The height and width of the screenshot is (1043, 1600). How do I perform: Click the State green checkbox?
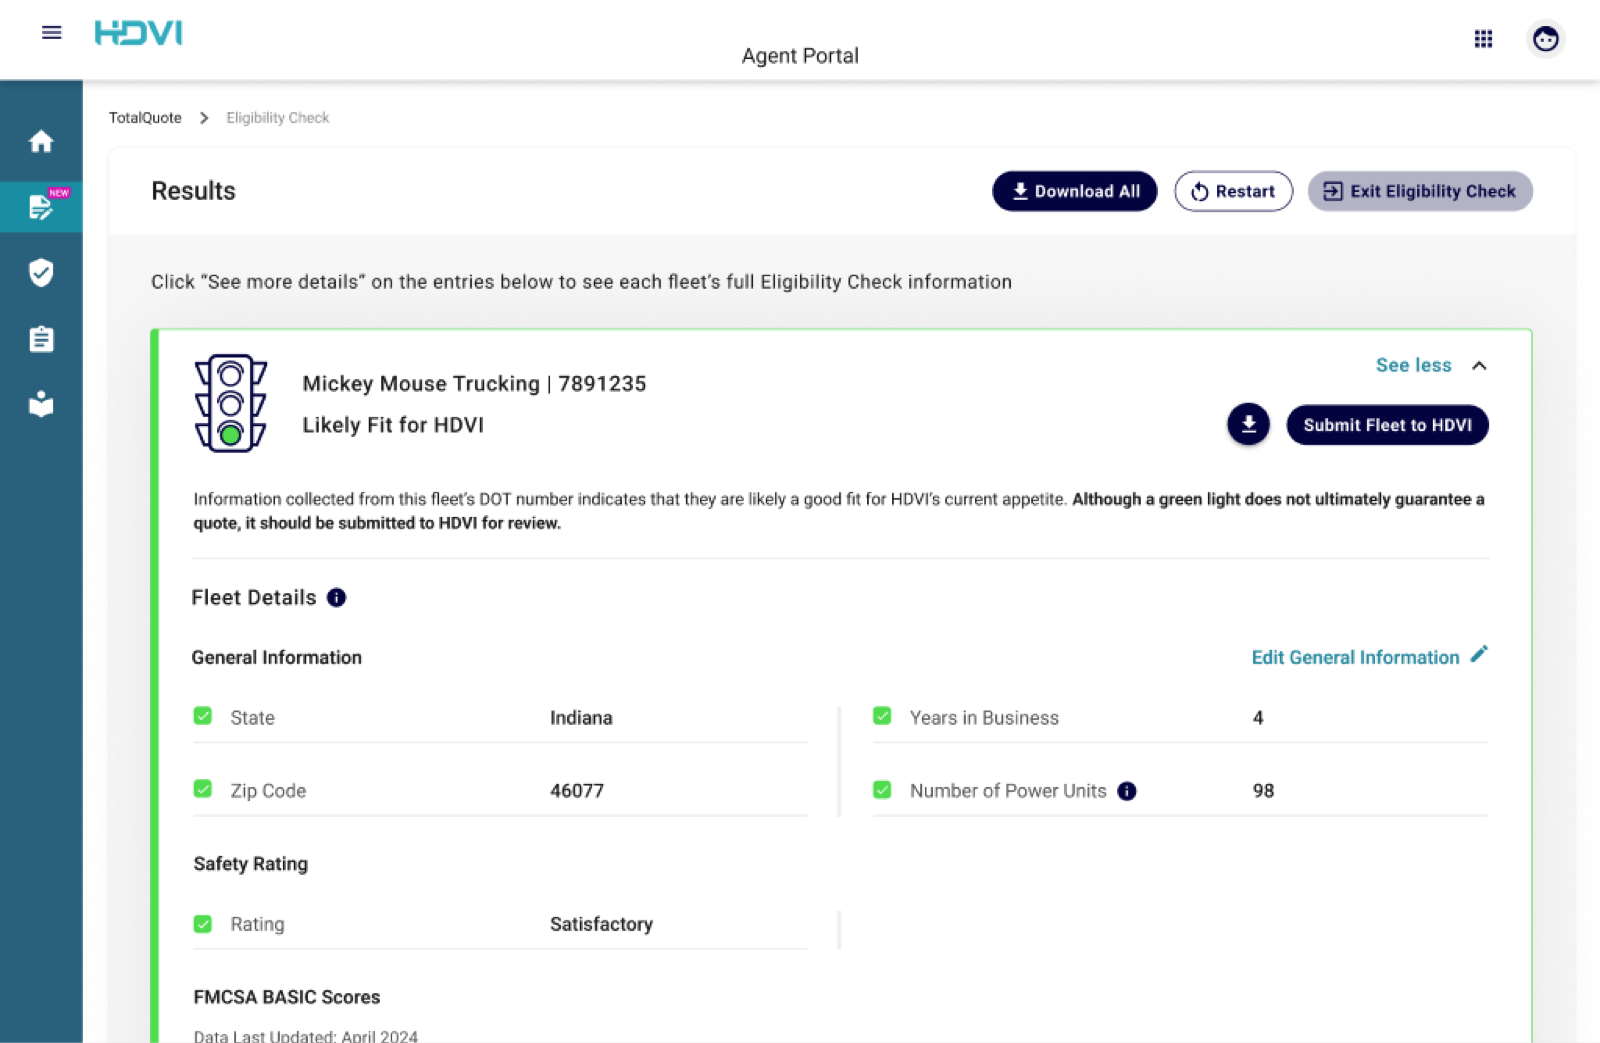[x=203, y=716]
